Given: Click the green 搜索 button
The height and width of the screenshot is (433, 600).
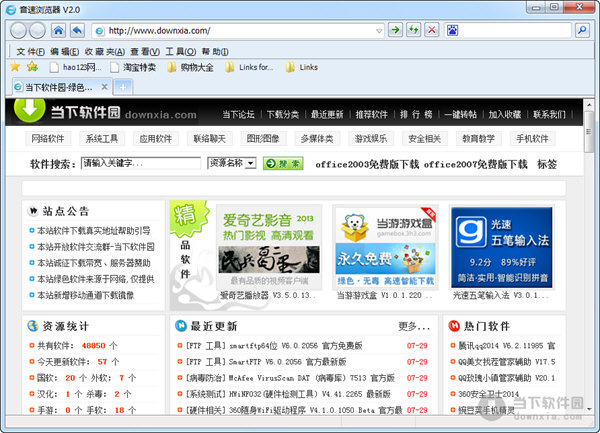Looking at the screenshot, I should point(283,164).
